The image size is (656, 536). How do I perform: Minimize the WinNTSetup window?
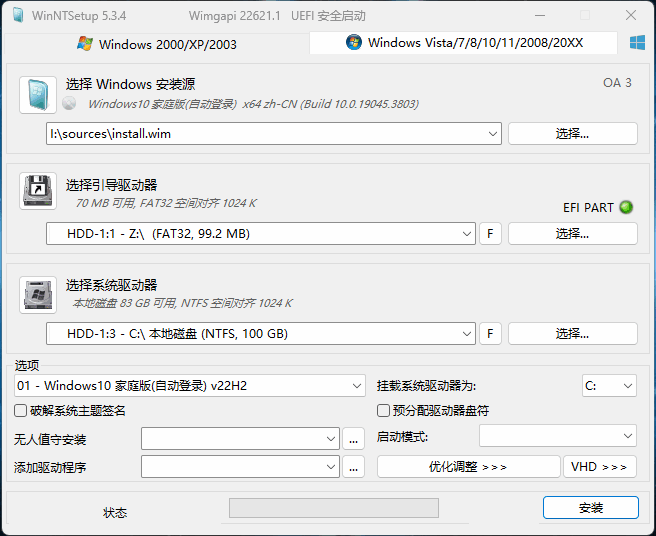[x=540, y=15]
